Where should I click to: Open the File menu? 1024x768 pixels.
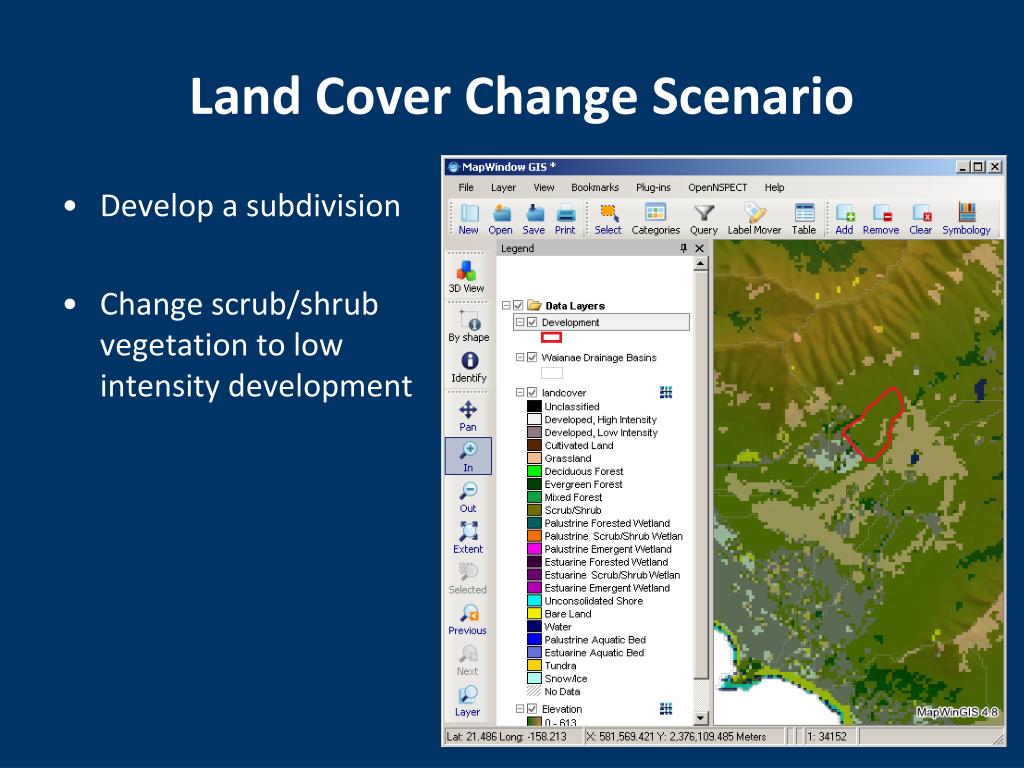(466, 187)
